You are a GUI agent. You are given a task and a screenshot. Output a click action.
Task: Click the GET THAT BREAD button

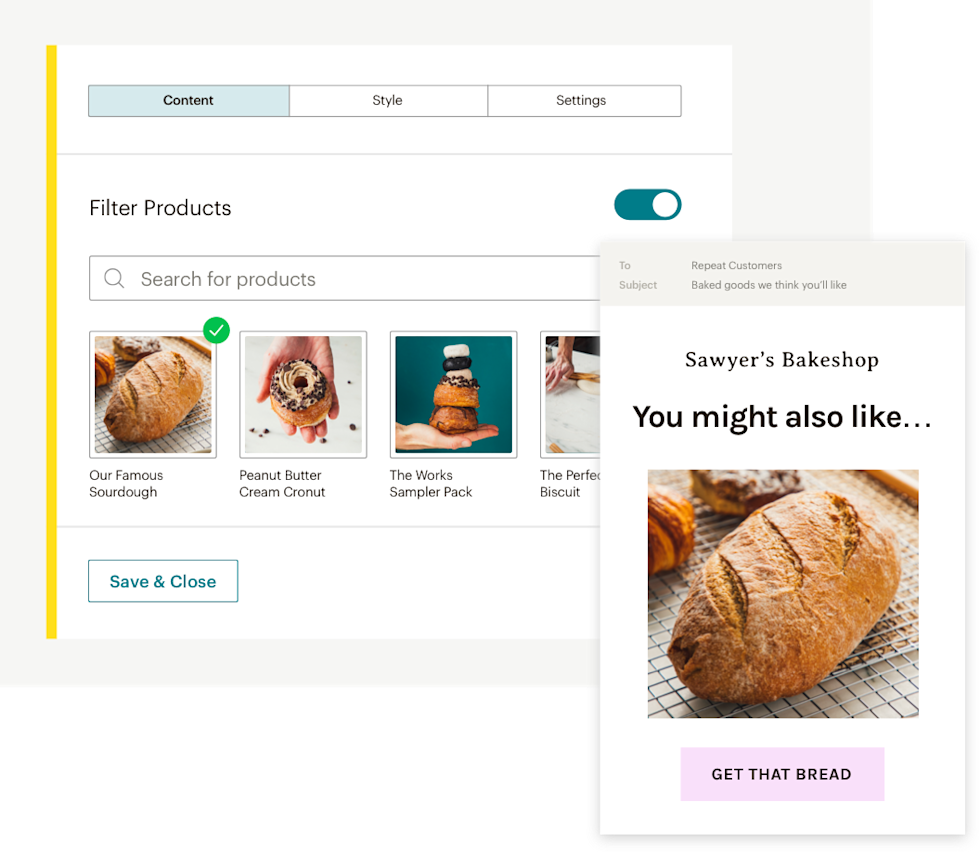point(782,774)
